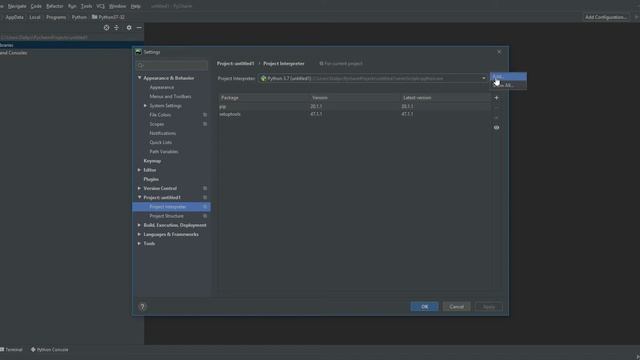Collapse Project: untitled1 section
640x360 pixels.
pyautogui.click(x=140, y=198)
